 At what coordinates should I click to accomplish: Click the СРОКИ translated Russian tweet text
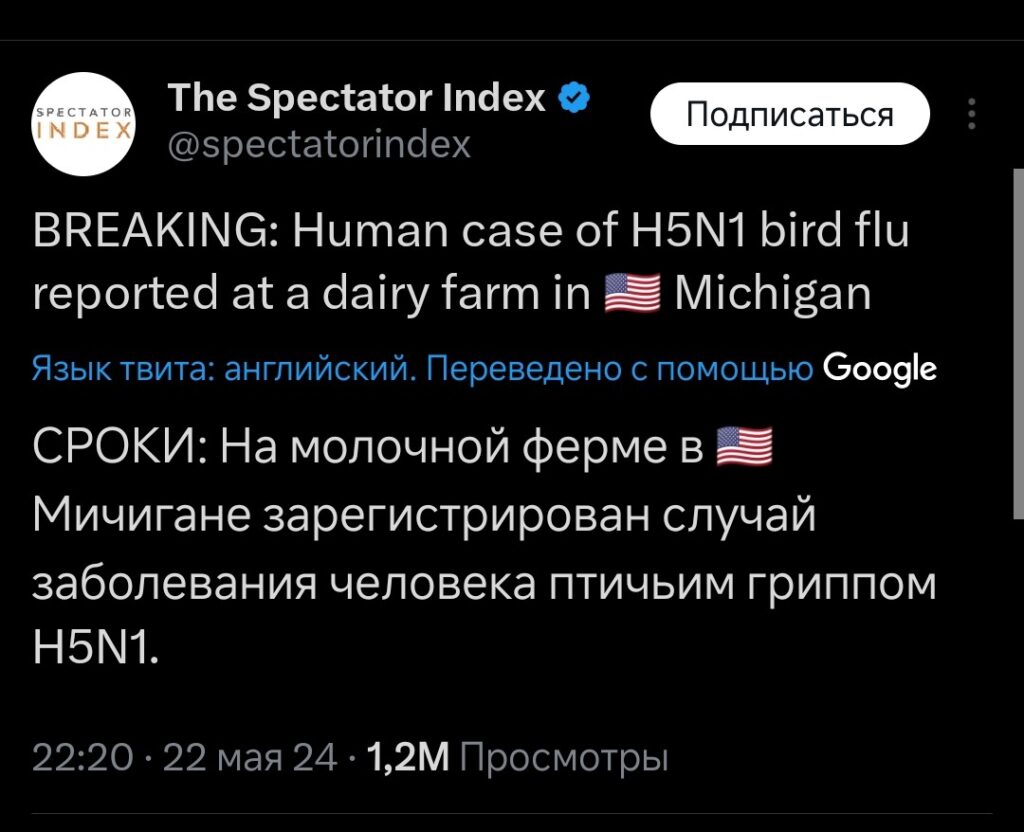483,547
